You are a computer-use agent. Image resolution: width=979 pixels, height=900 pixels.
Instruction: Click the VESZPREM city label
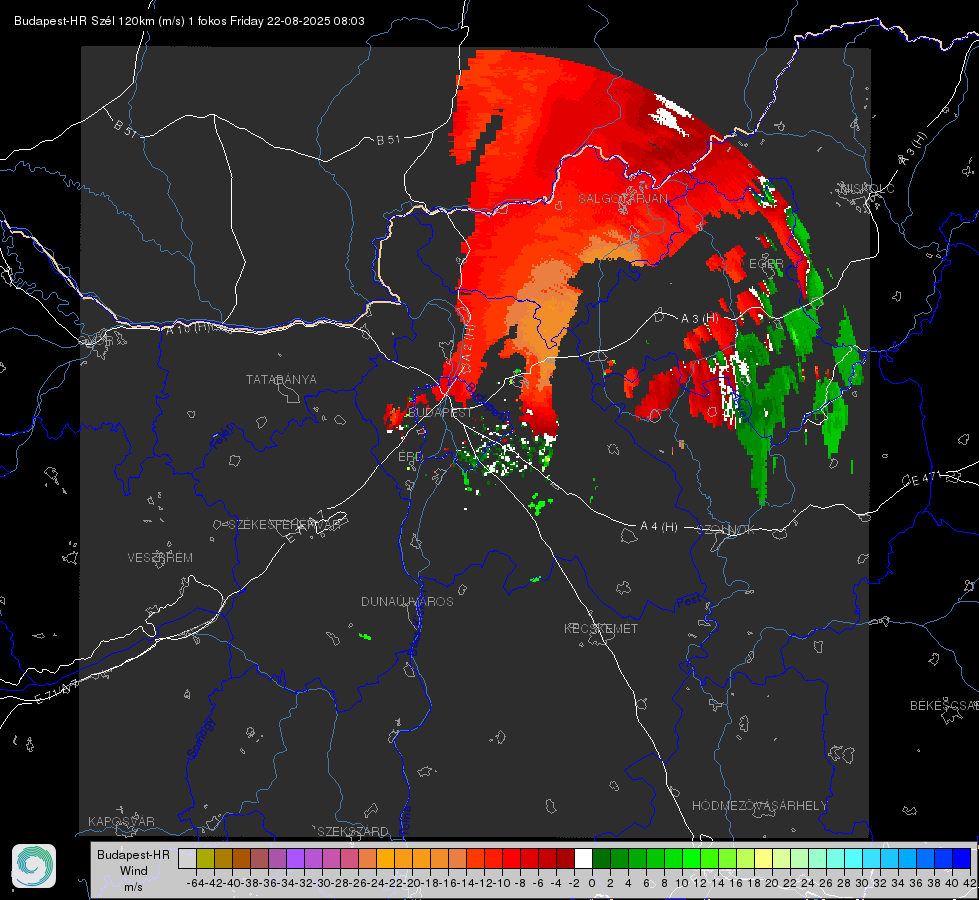pos(160,558)
